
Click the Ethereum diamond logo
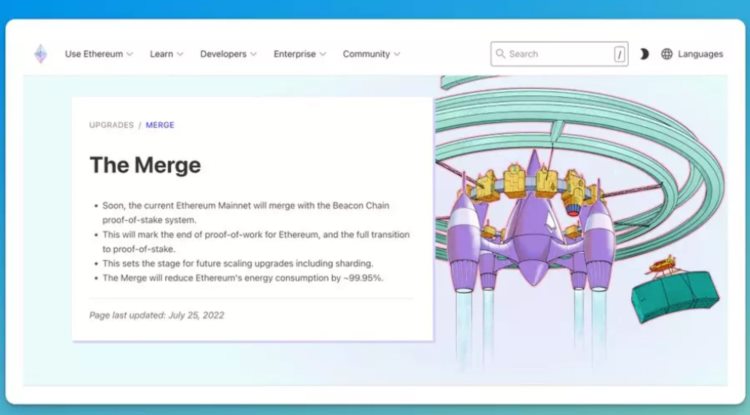[40, 54]
